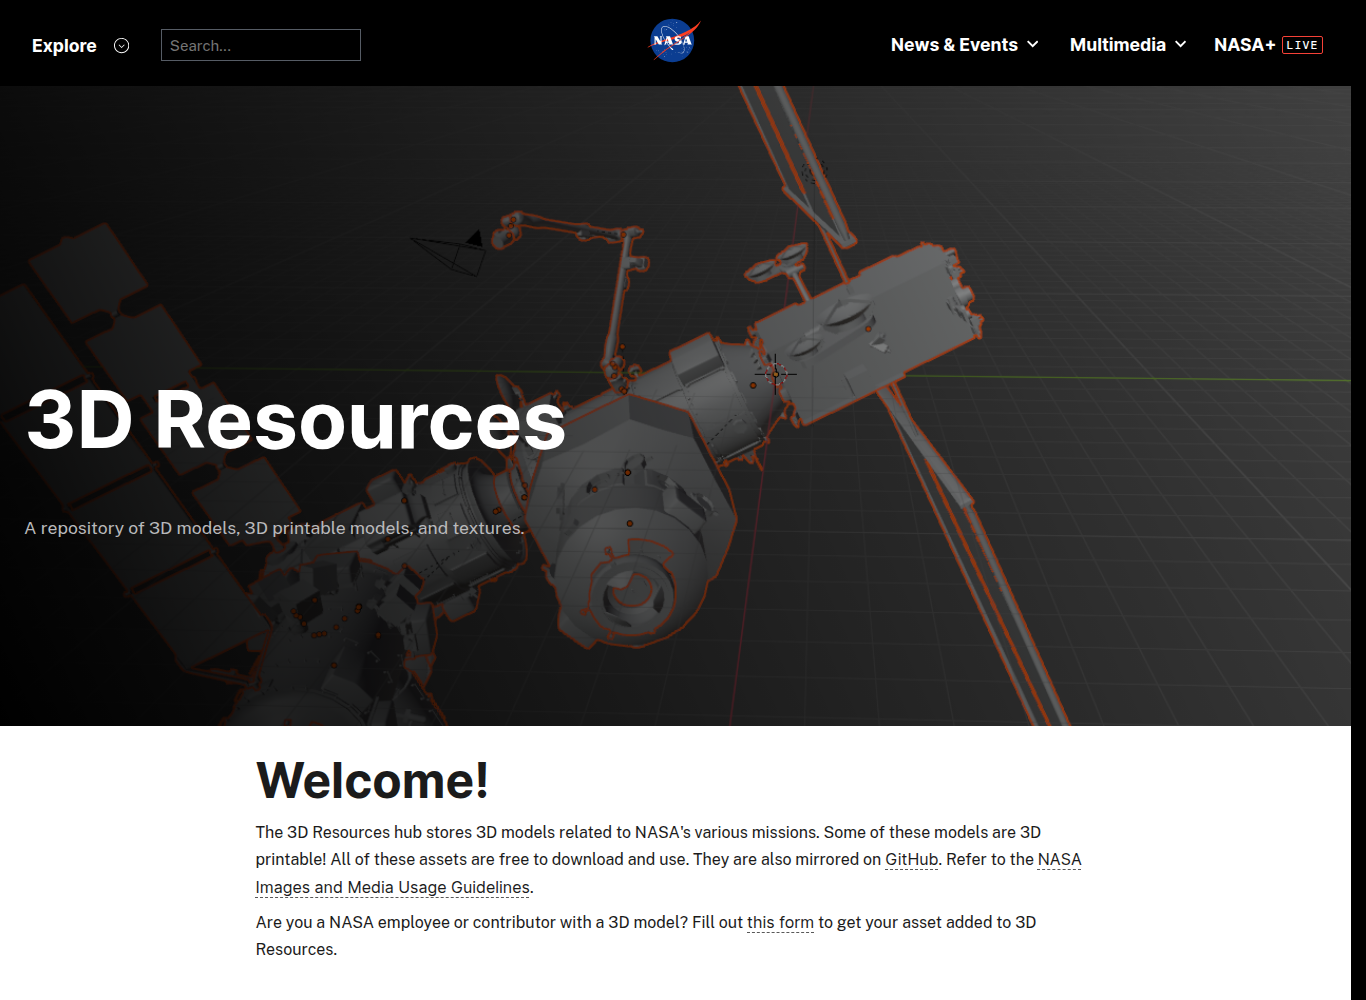Open 'this form' submission link
The image size is (1366, 1000).
780,922
